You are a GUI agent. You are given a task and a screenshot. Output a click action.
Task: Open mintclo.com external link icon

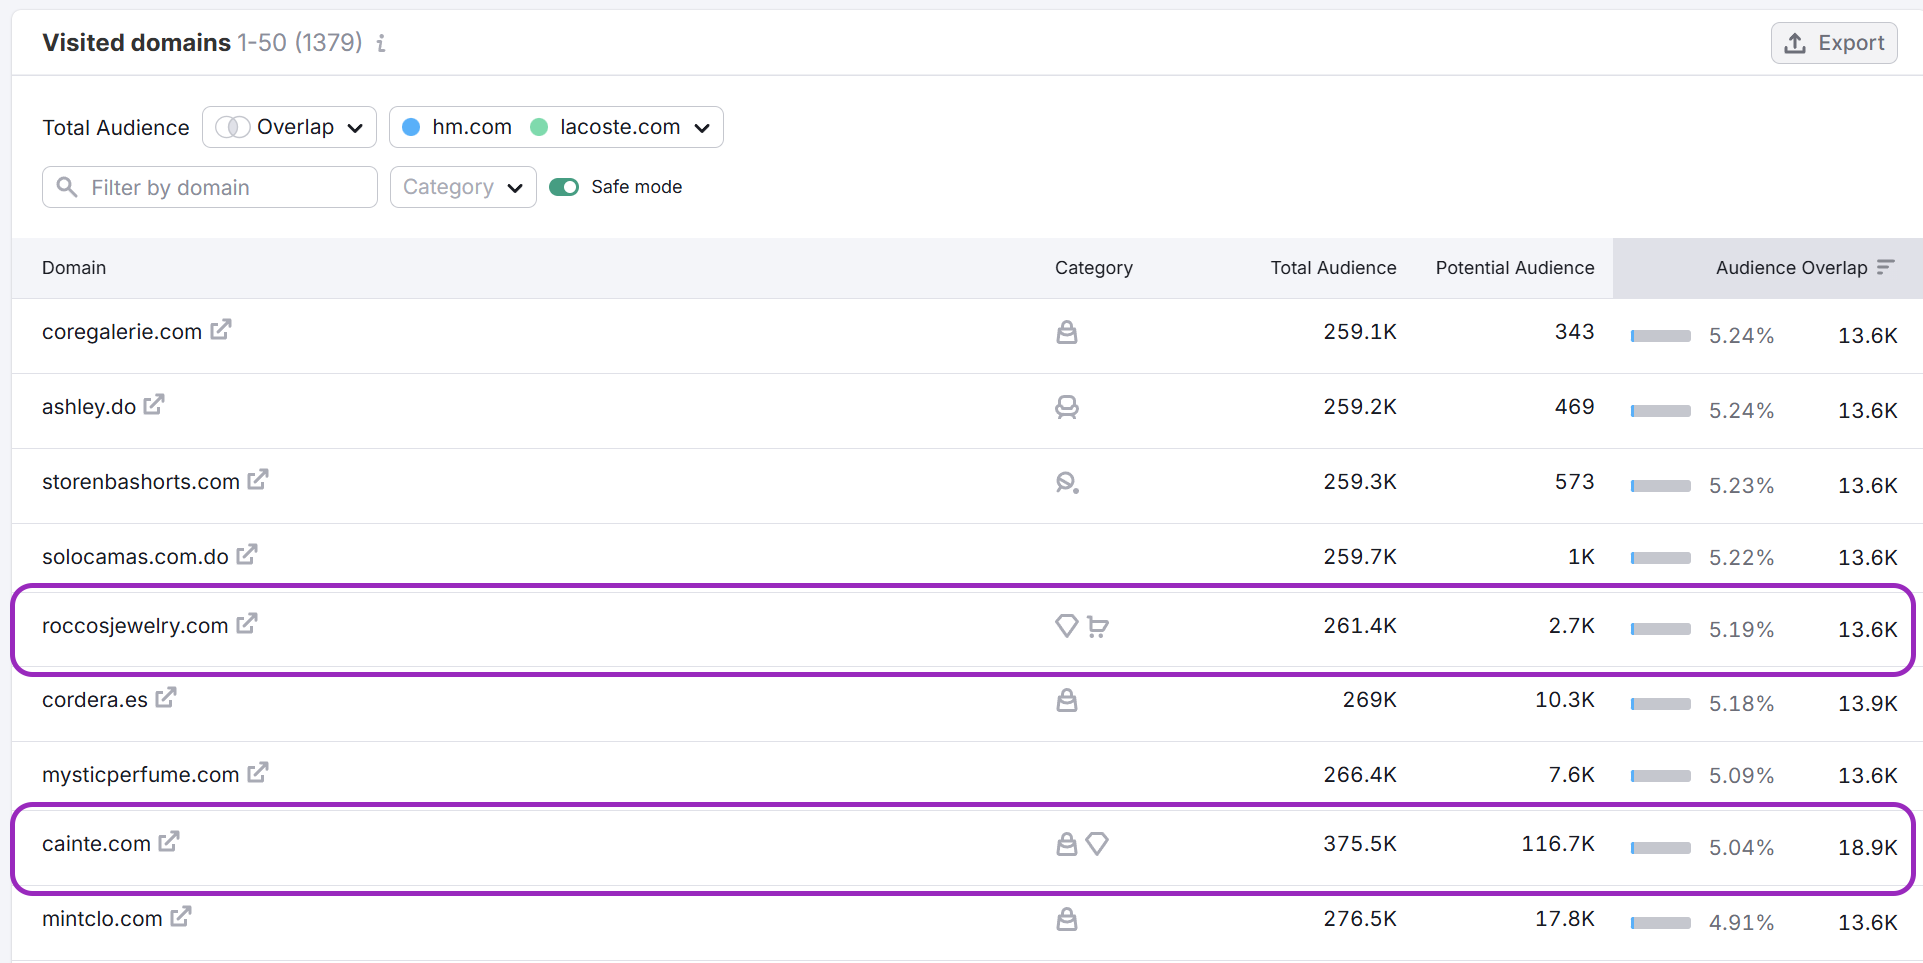[x=181, y=917]
